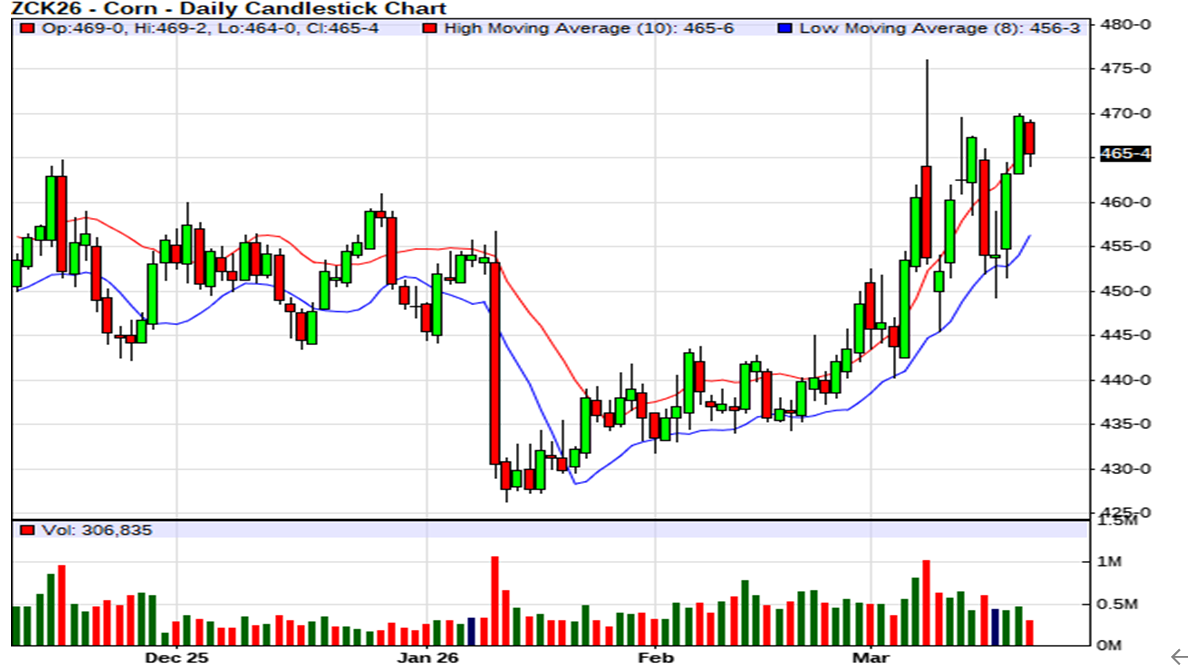Click the last red candlestick at far right

[x=1030, y=138]
